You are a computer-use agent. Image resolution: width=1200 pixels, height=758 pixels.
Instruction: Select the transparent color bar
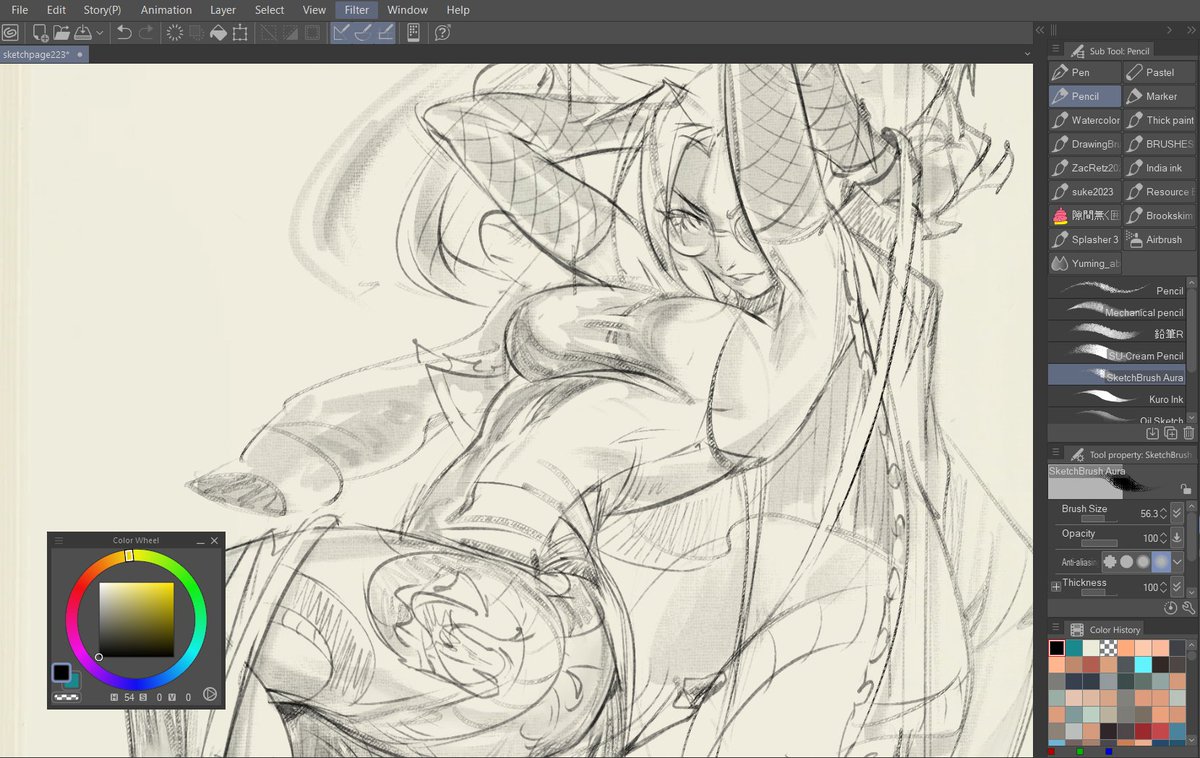(67, 697)
